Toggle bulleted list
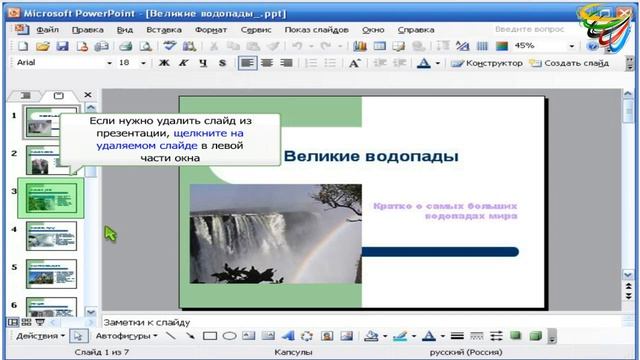This screenshot has height=360, width=640. [x=330, y=63]
